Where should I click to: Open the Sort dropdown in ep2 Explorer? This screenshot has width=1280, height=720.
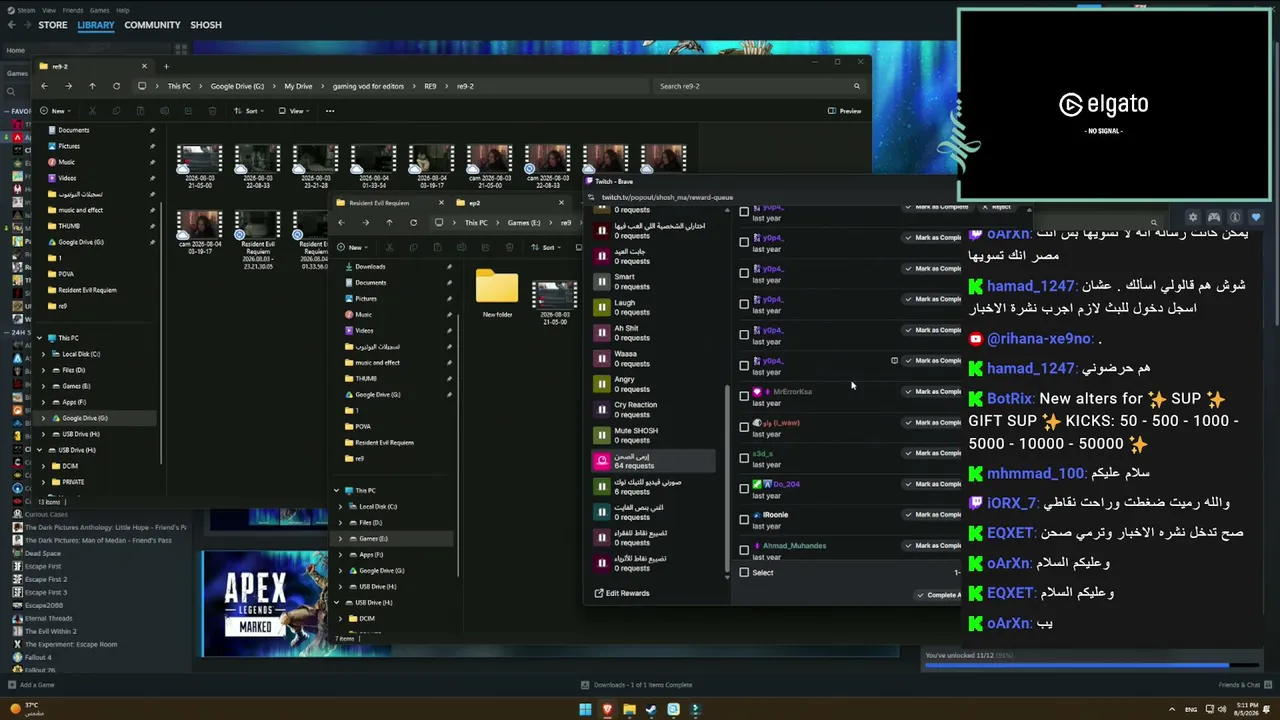546,247
